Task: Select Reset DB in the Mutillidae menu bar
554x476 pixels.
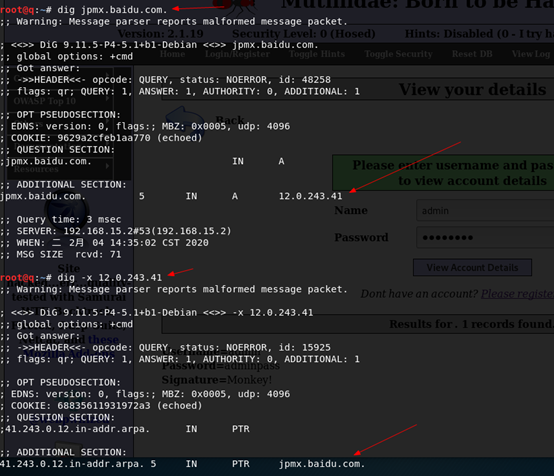Action: click(x=472, y=54)
